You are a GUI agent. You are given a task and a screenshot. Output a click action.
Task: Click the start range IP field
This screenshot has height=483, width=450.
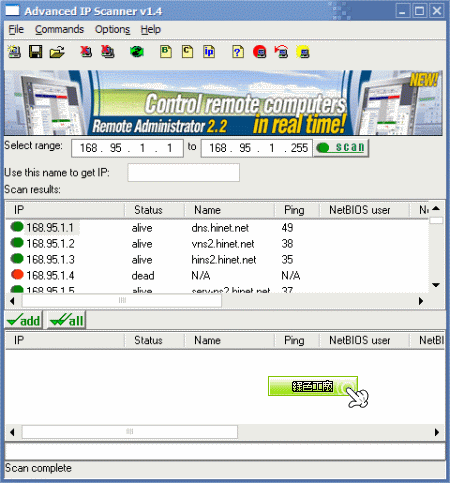point(127,148)
